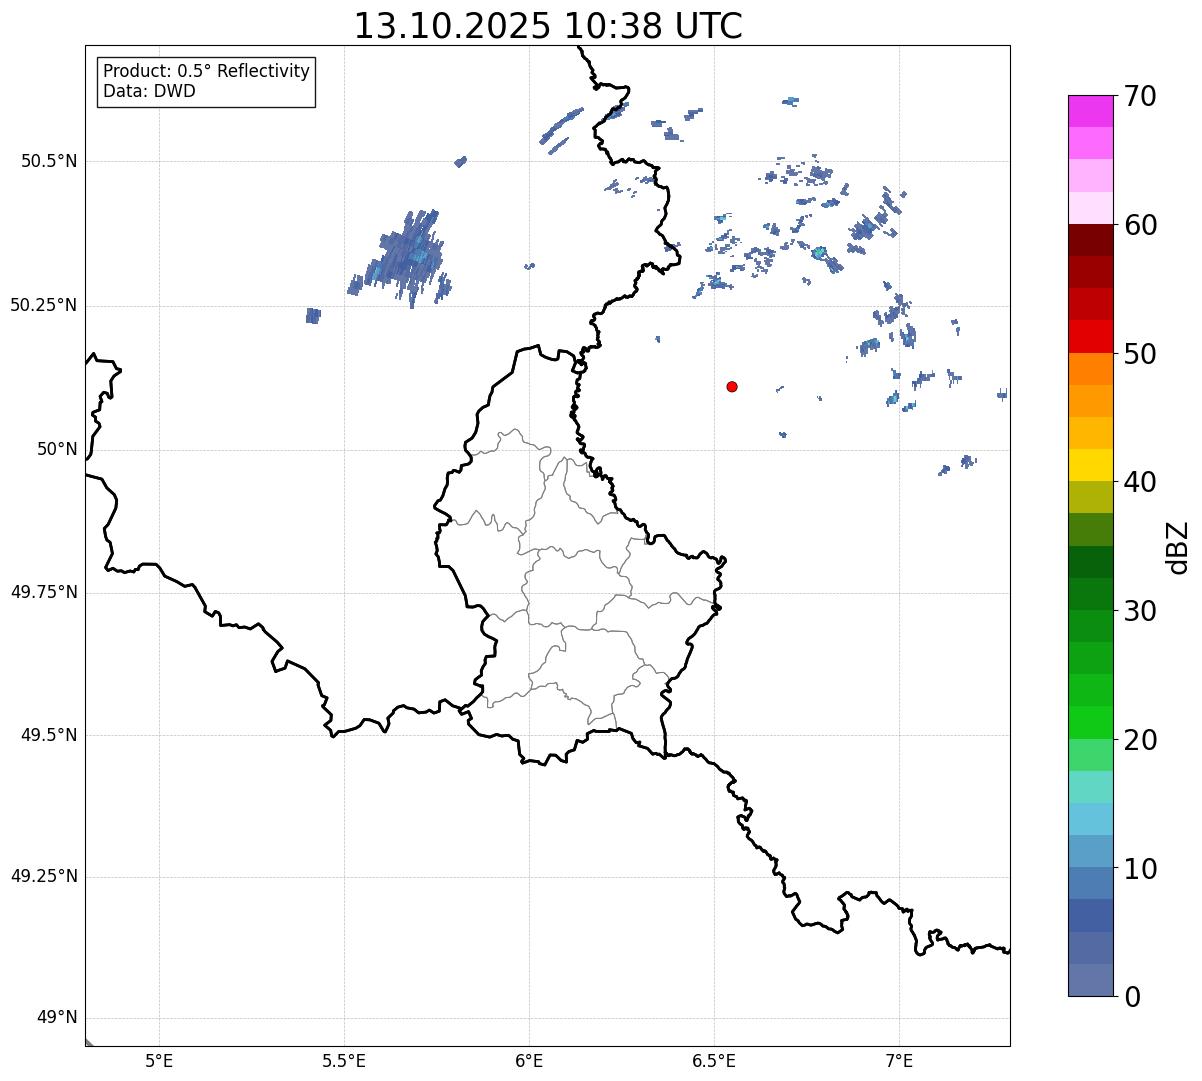Click the bright red colorbar swatch just above 50
Image resolution: width=1202 pixels, height=1081 pixels.
(1091, 337)
